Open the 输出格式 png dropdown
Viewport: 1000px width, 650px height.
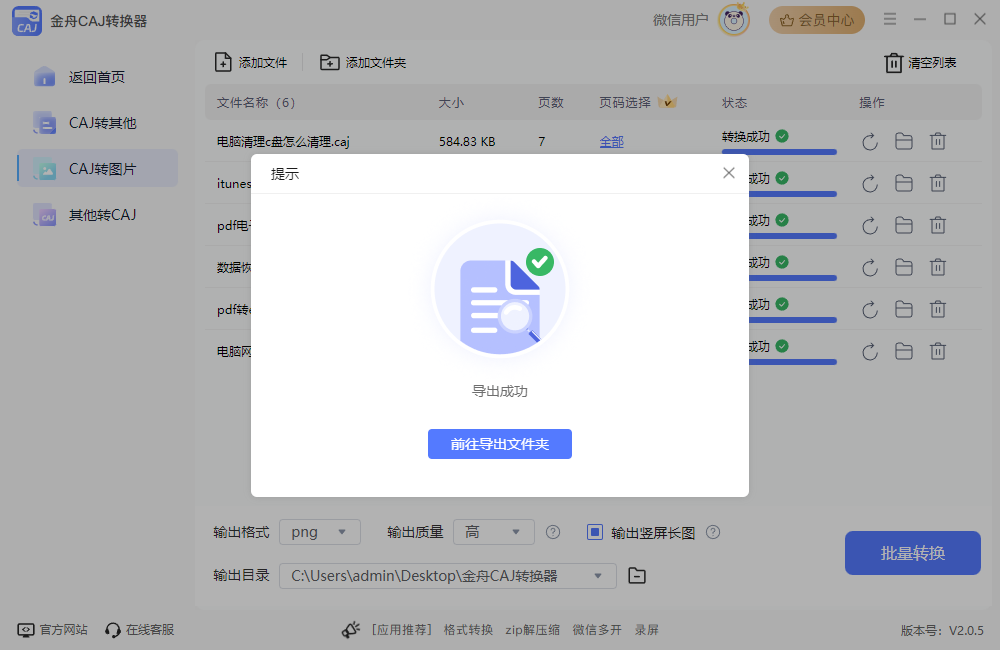pos(320,532)
